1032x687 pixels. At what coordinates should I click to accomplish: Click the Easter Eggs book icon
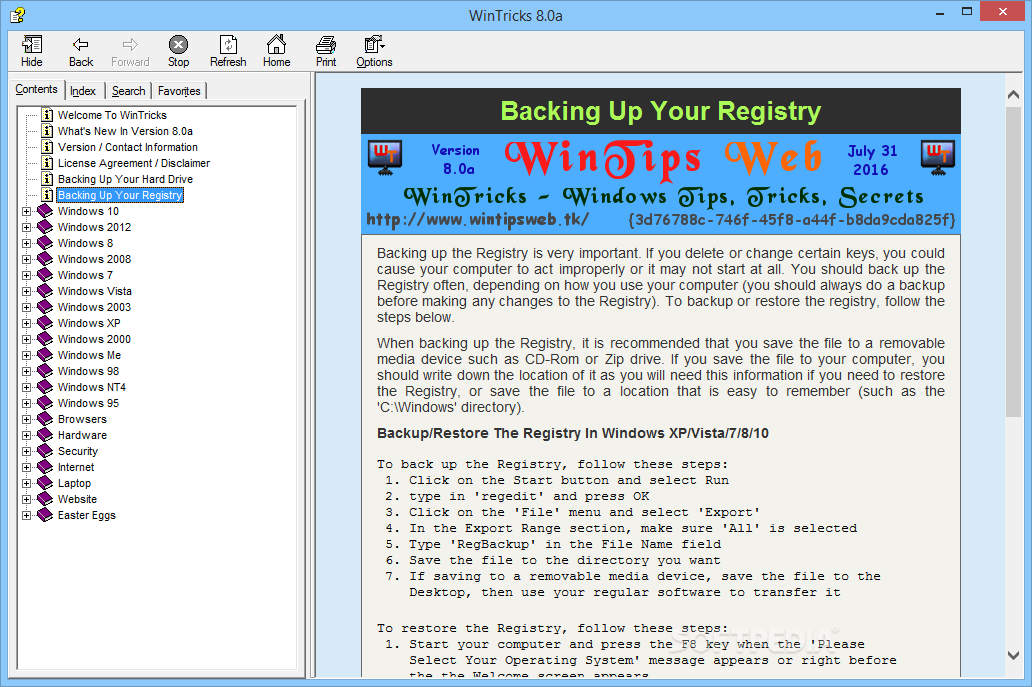click(45, 515)
